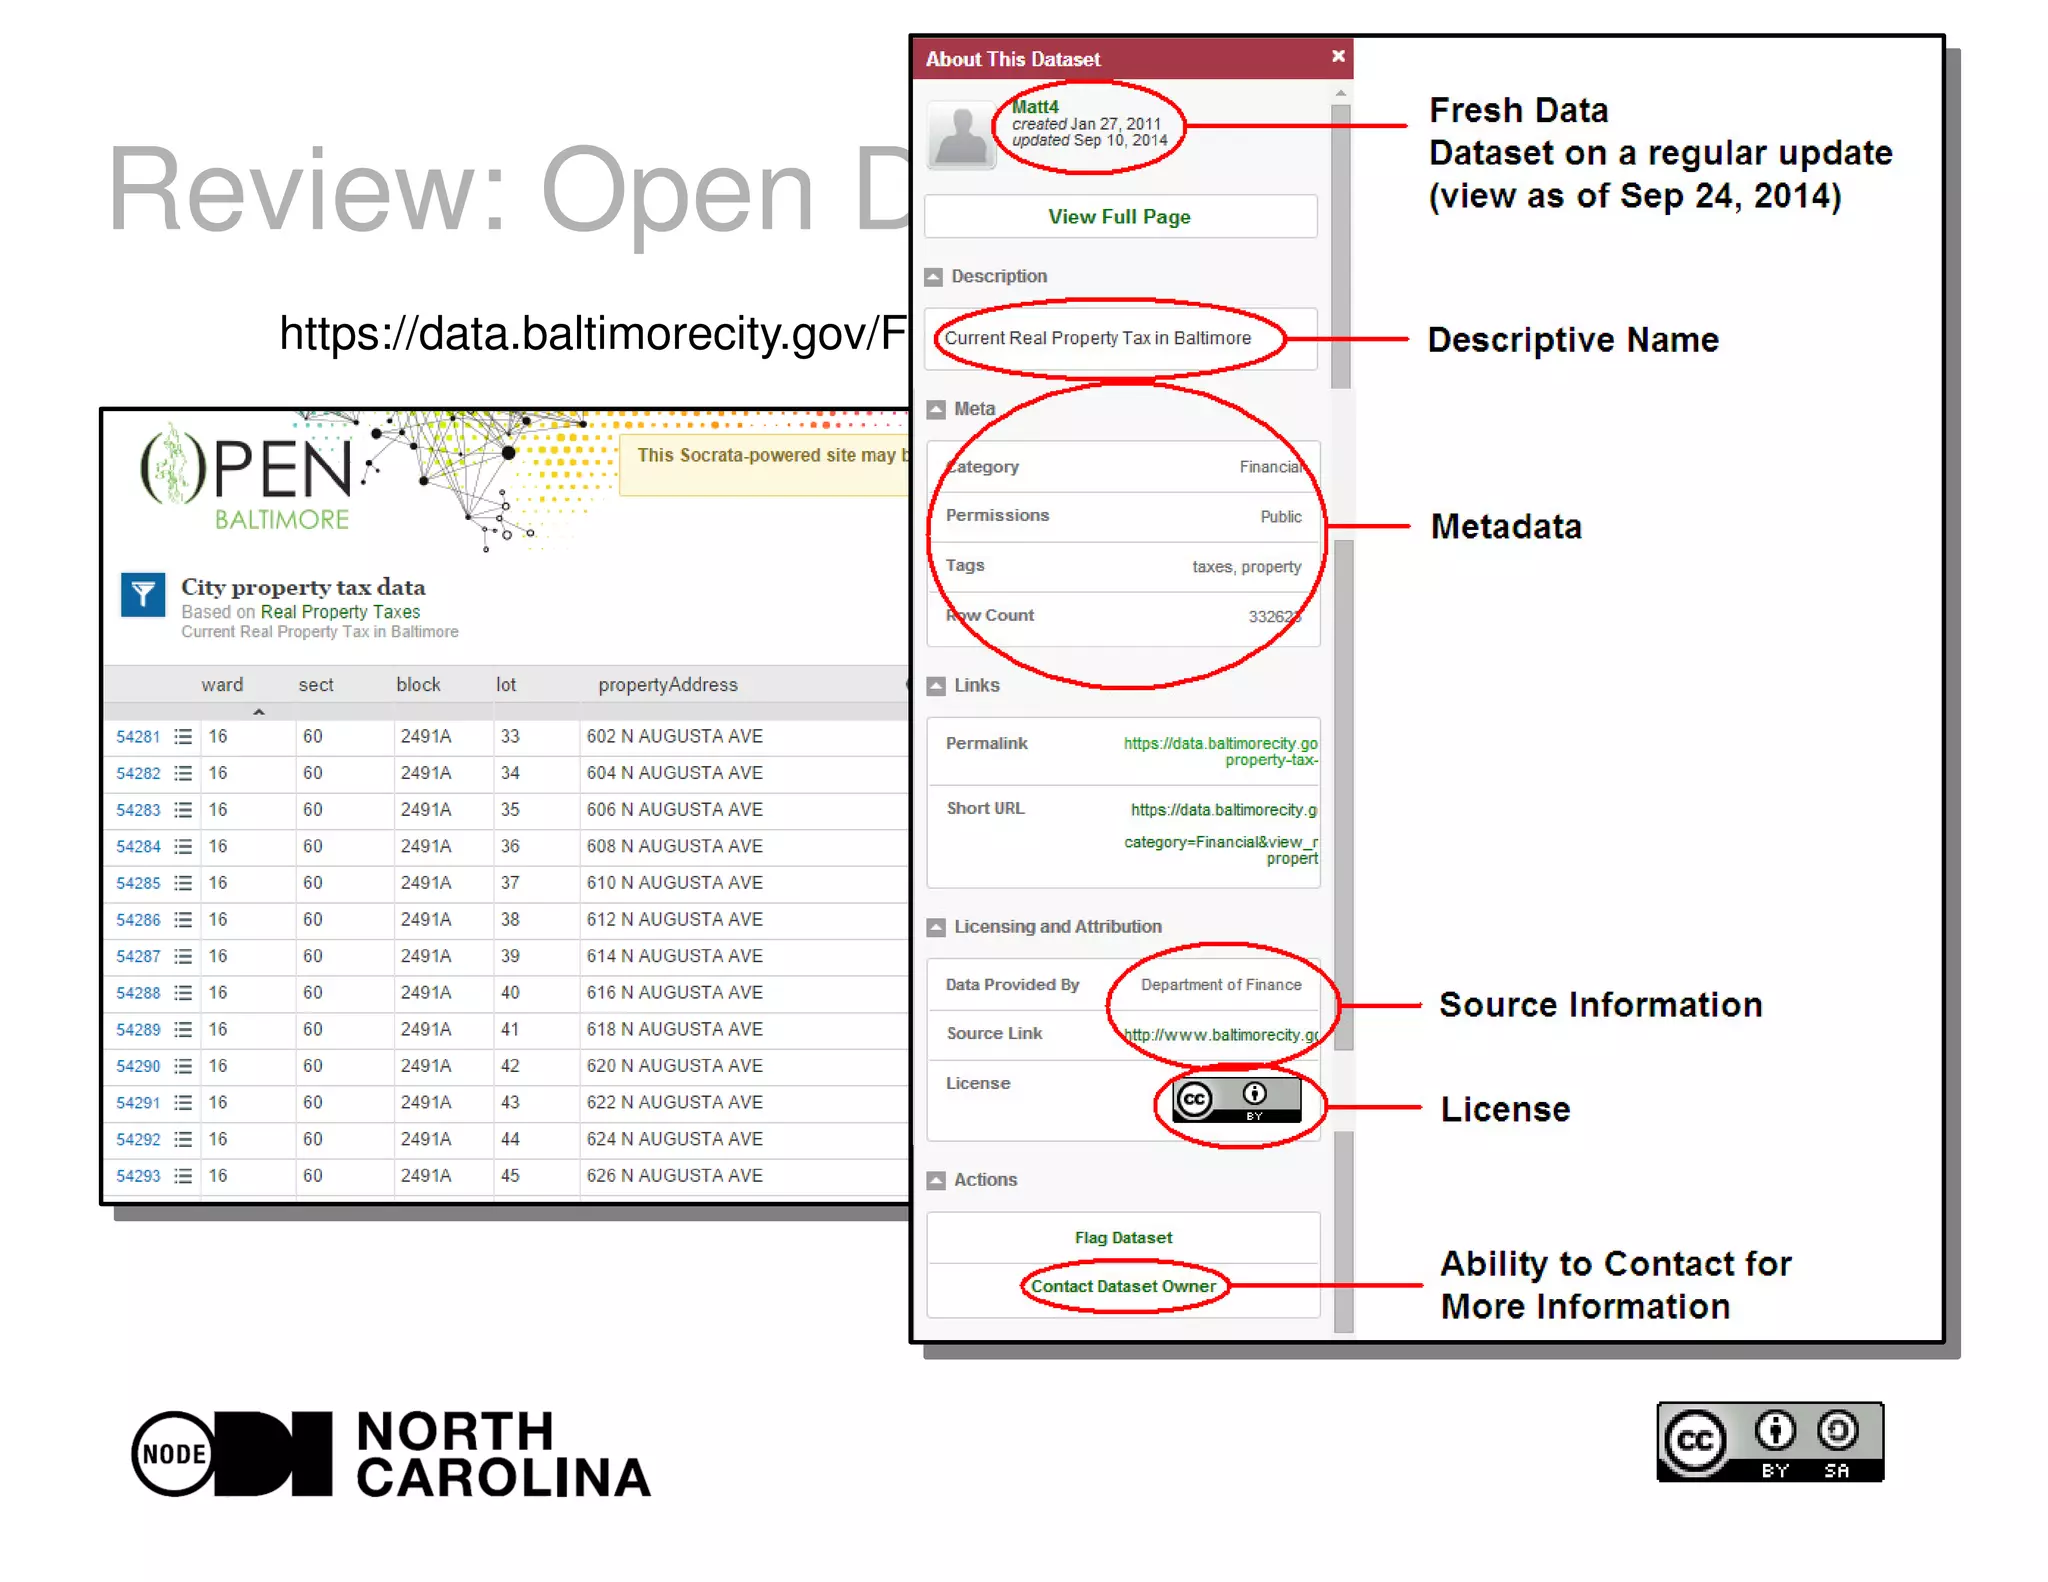Open the Short URL link
This screenshot has height=1582, width=2048.
coord(1220,833)
